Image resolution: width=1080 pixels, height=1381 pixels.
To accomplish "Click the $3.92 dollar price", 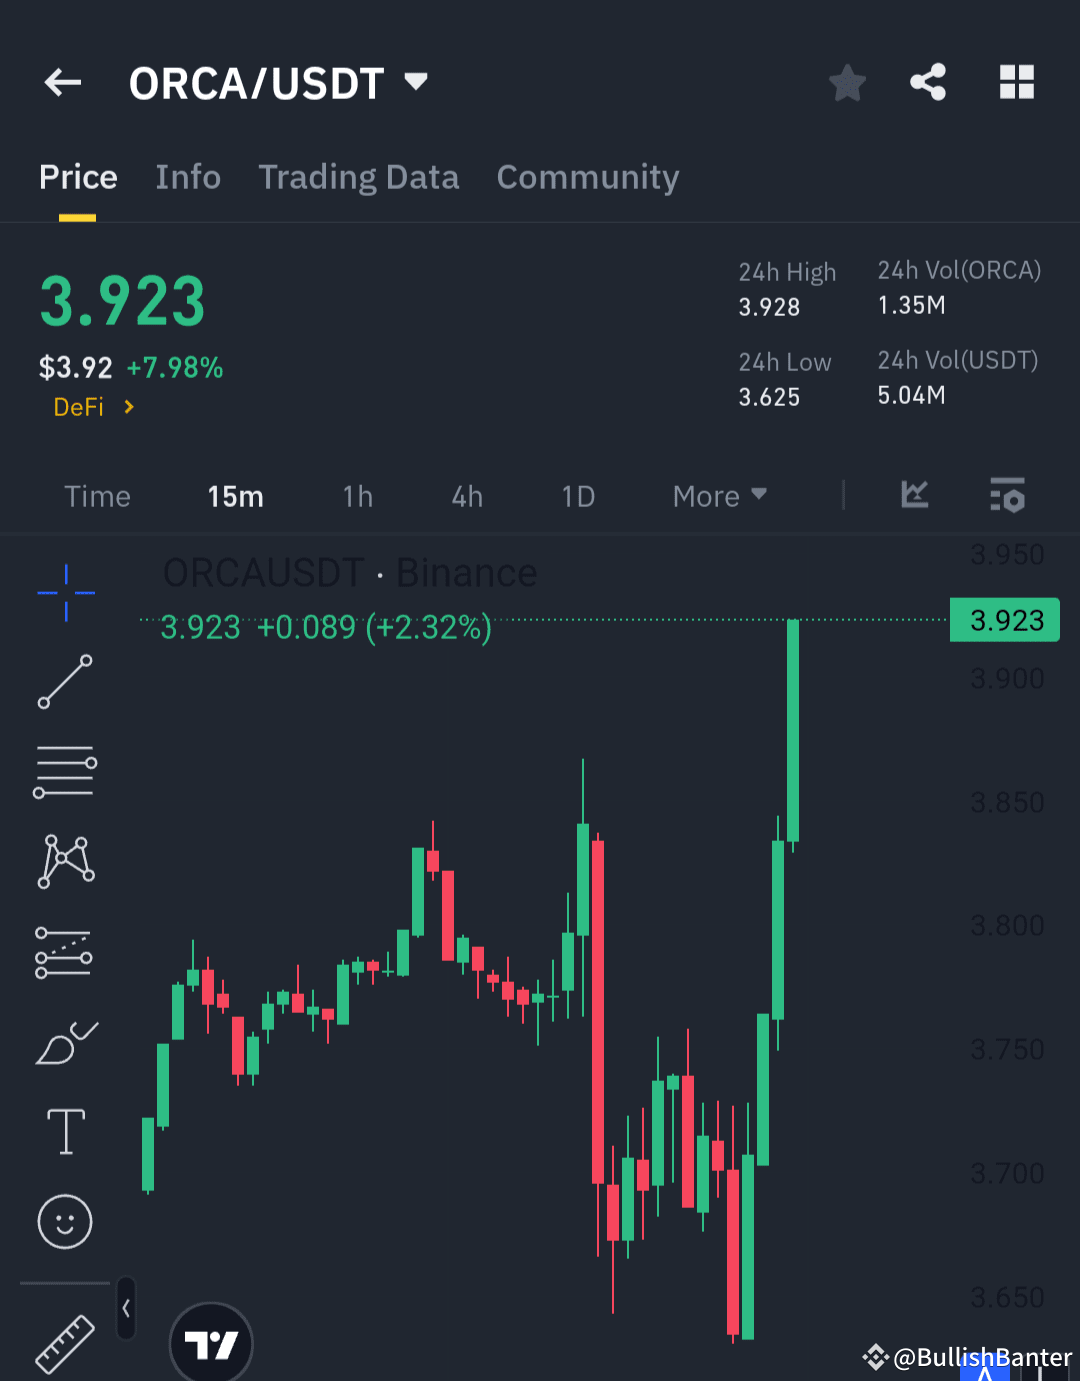I will [75, 368].
